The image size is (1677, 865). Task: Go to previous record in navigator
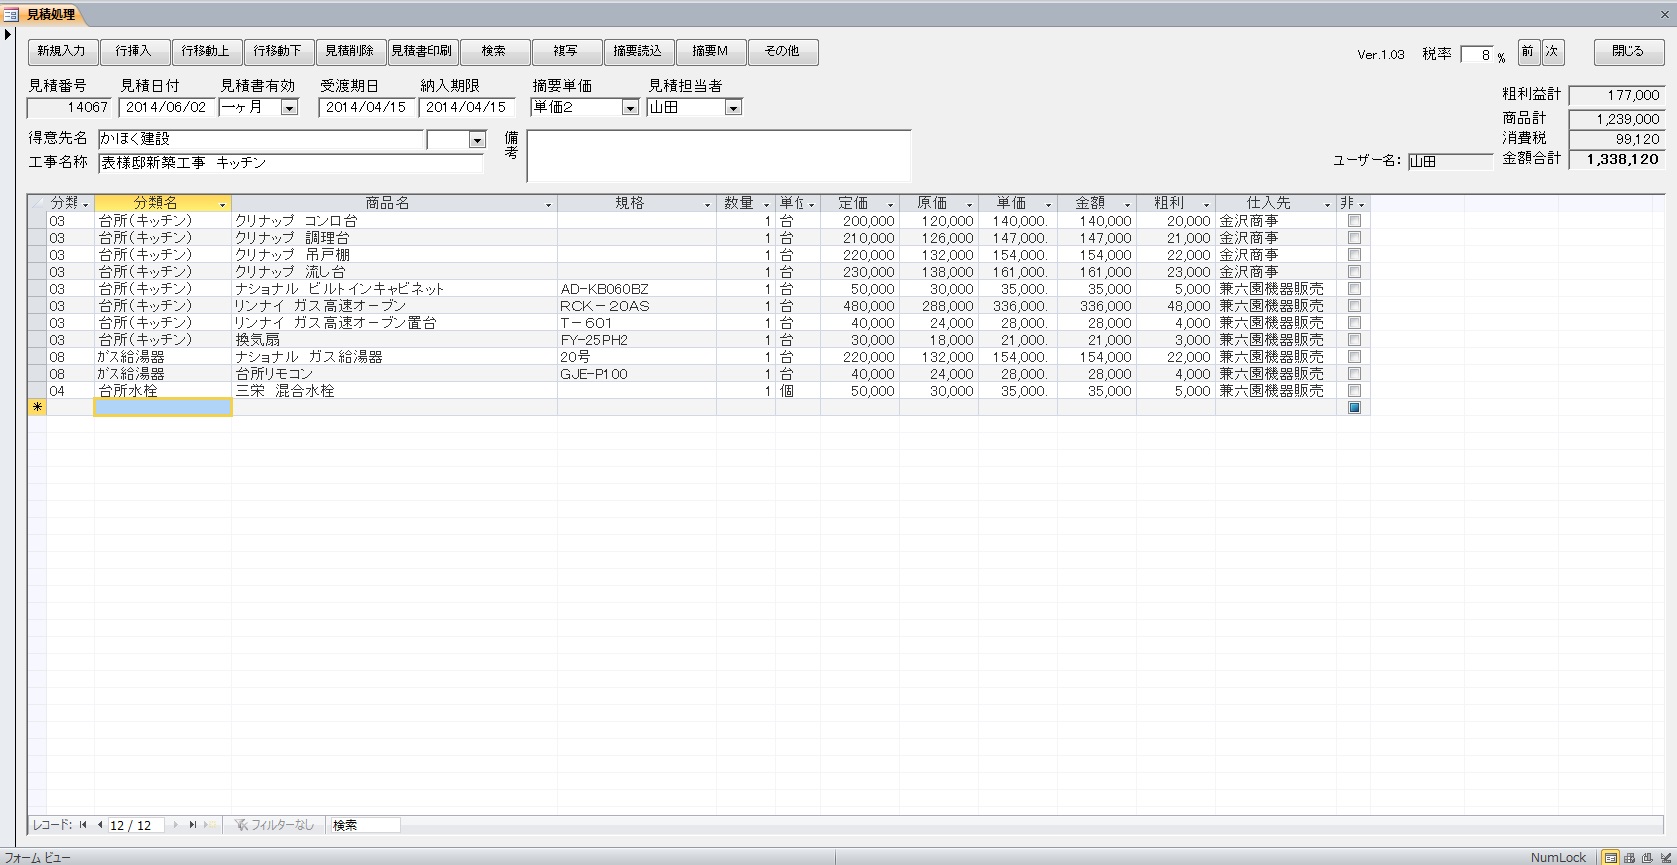100,825
